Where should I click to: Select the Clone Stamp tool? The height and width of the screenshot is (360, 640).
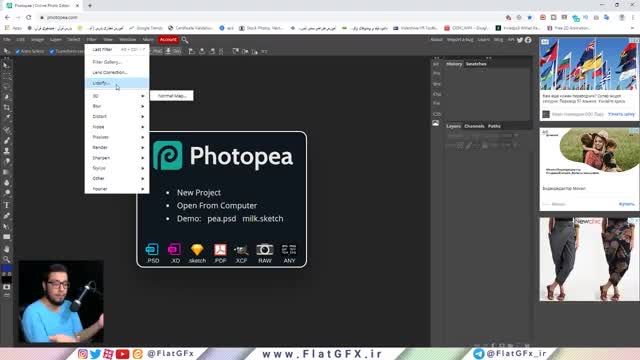[x=7, y=151]
